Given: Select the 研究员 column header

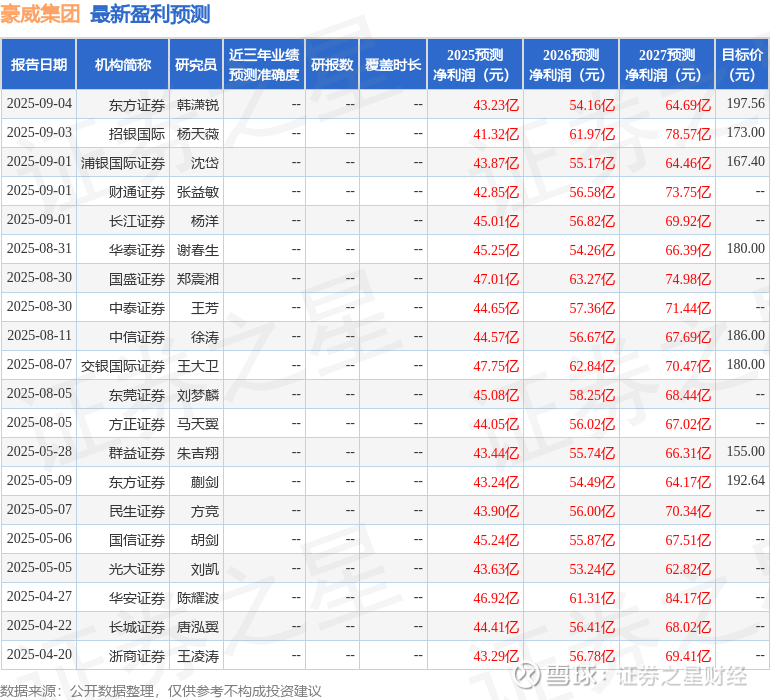Looking at the screenshot, I should [196, 64].
